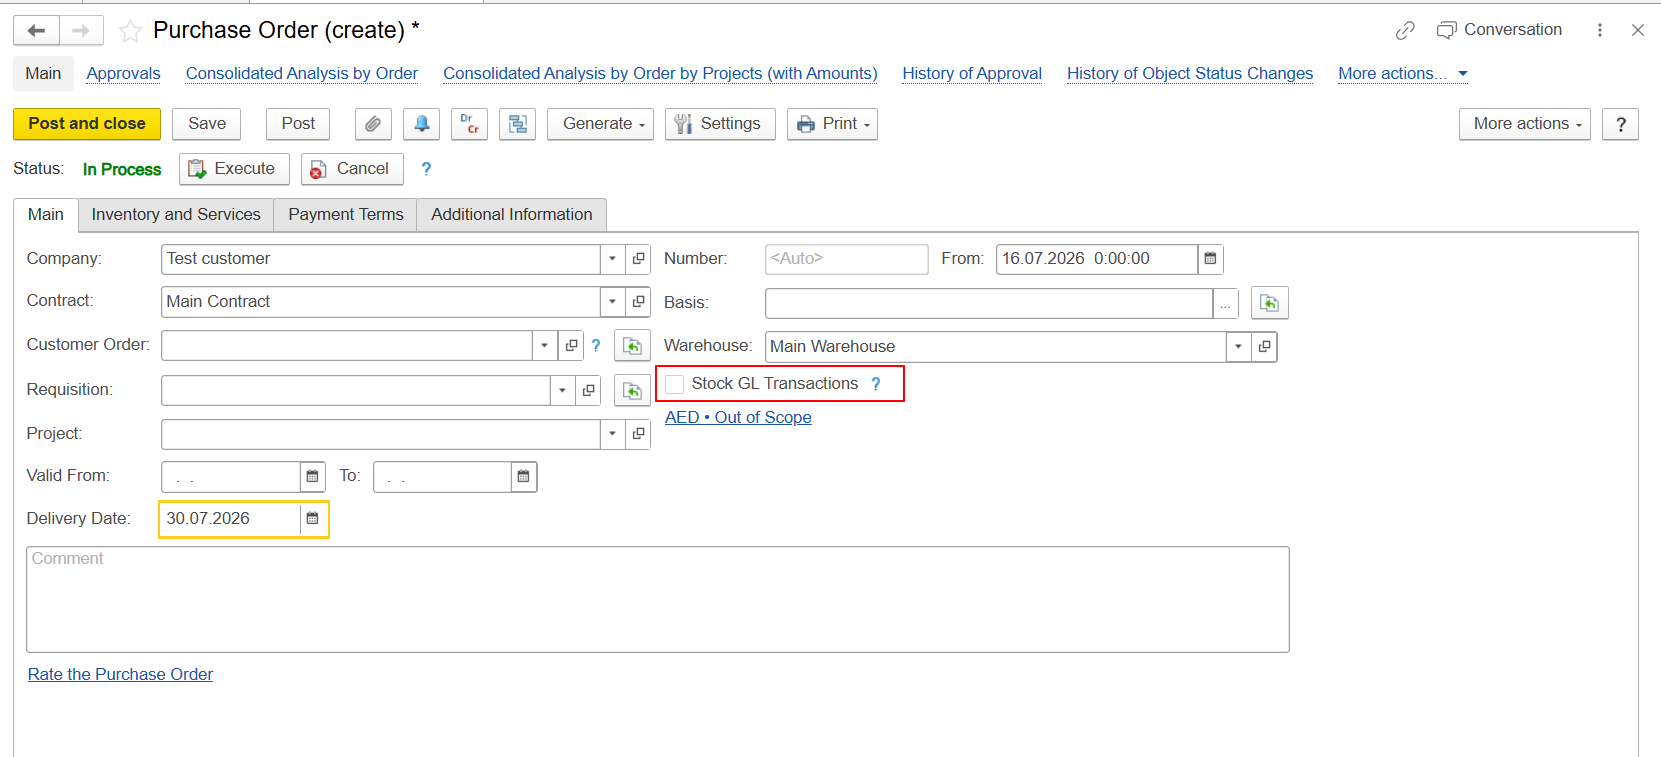The height and width of the screenshot is (757, 1661).
Task: Click the yellow Post and close button
Action: [87, 124]
